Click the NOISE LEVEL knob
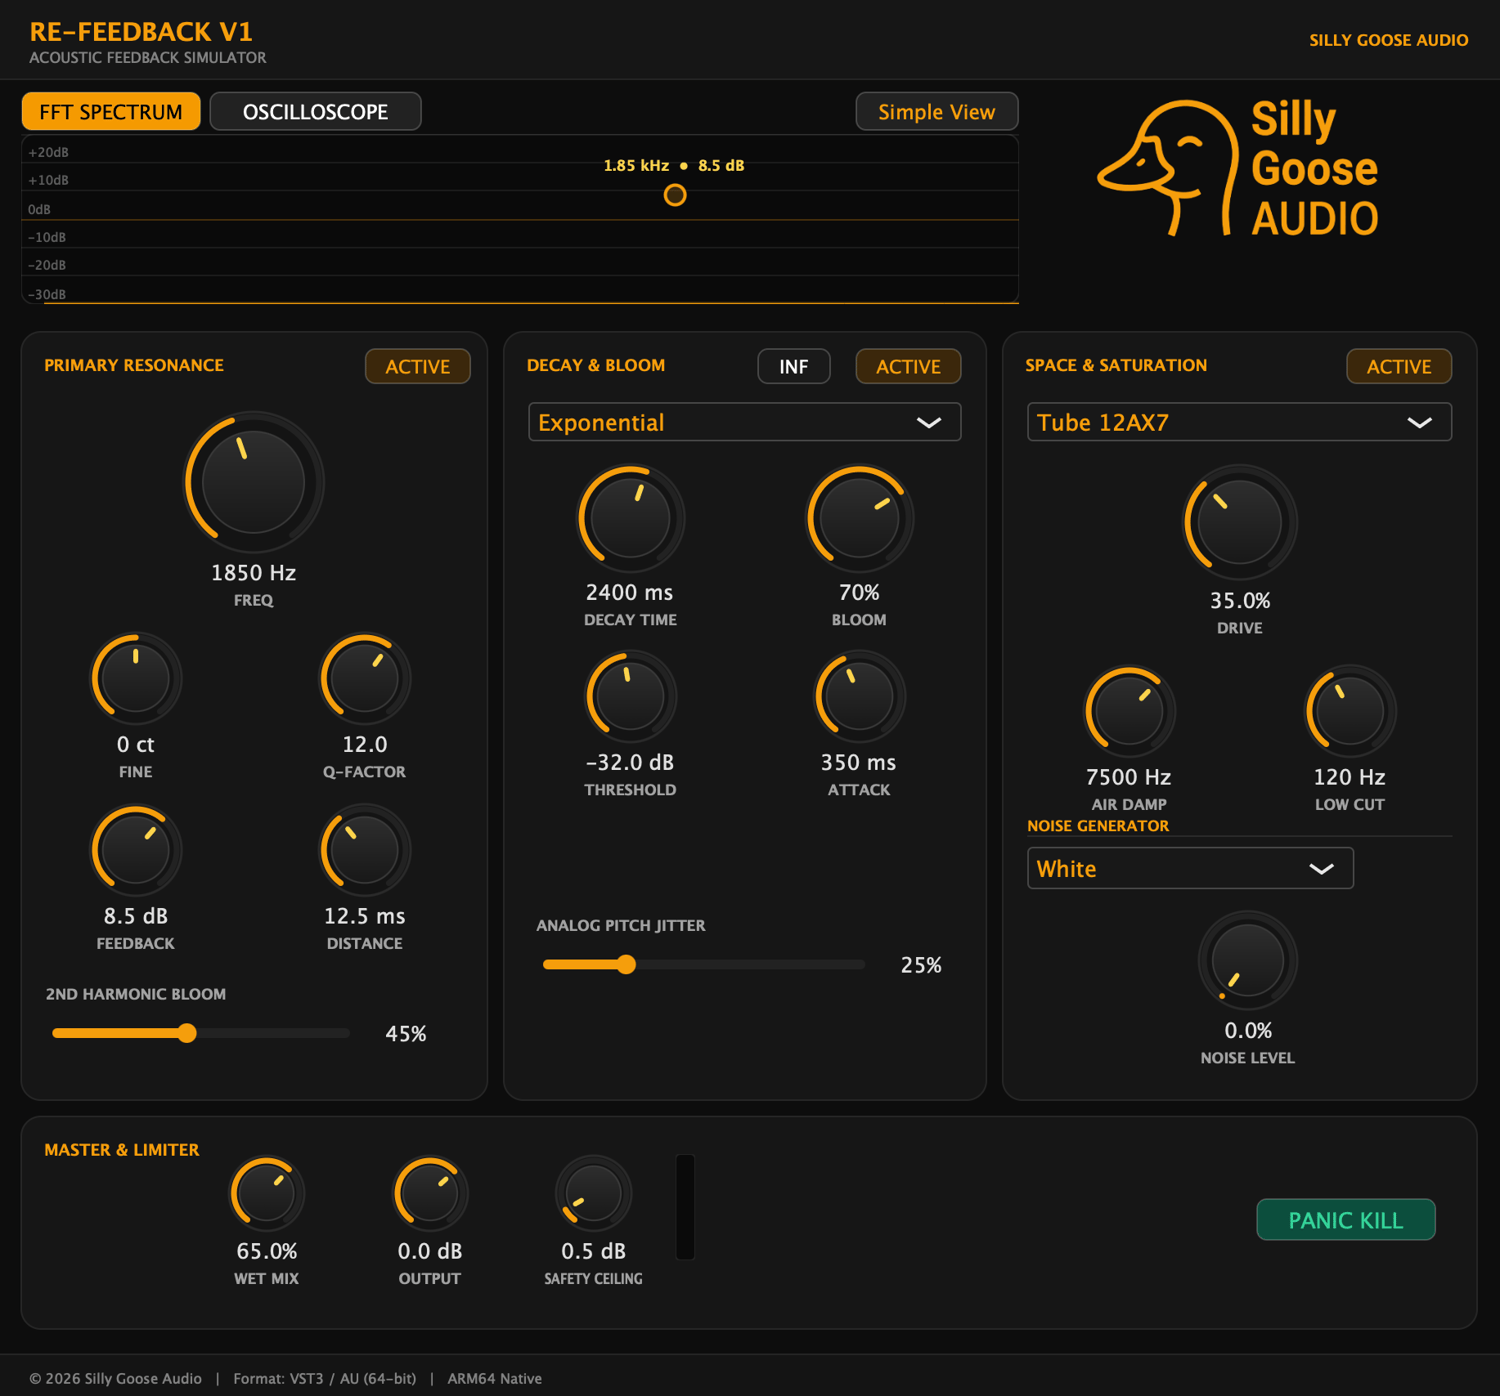The image size is (1500, 1396). [1247, 960]
